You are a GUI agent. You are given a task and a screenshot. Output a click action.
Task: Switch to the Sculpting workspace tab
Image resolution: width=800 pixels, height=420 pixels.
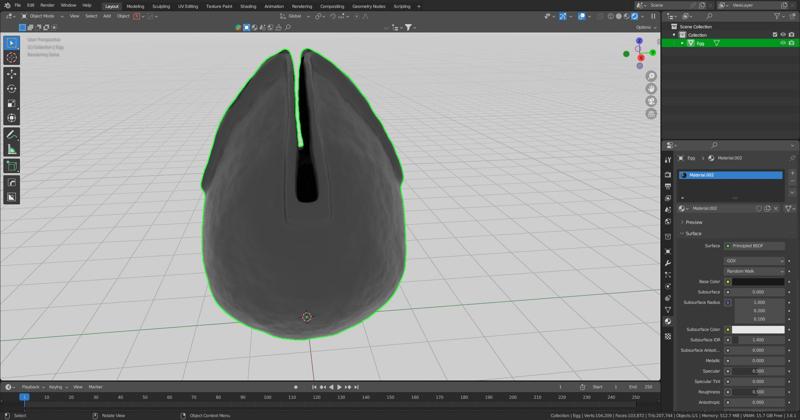(x=161, y=6)
